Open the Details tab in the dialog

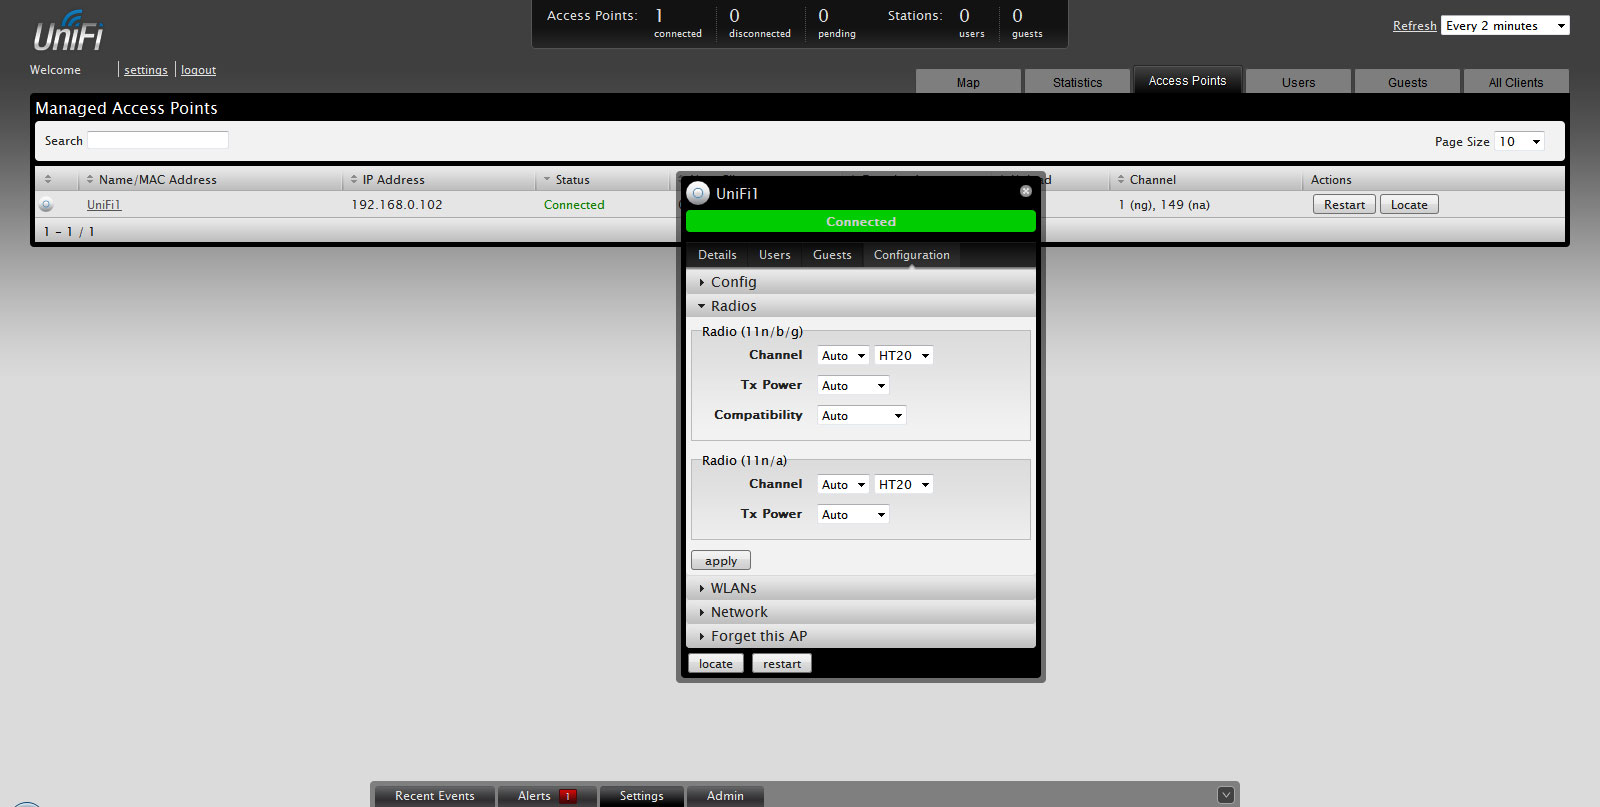coord(717,255)
